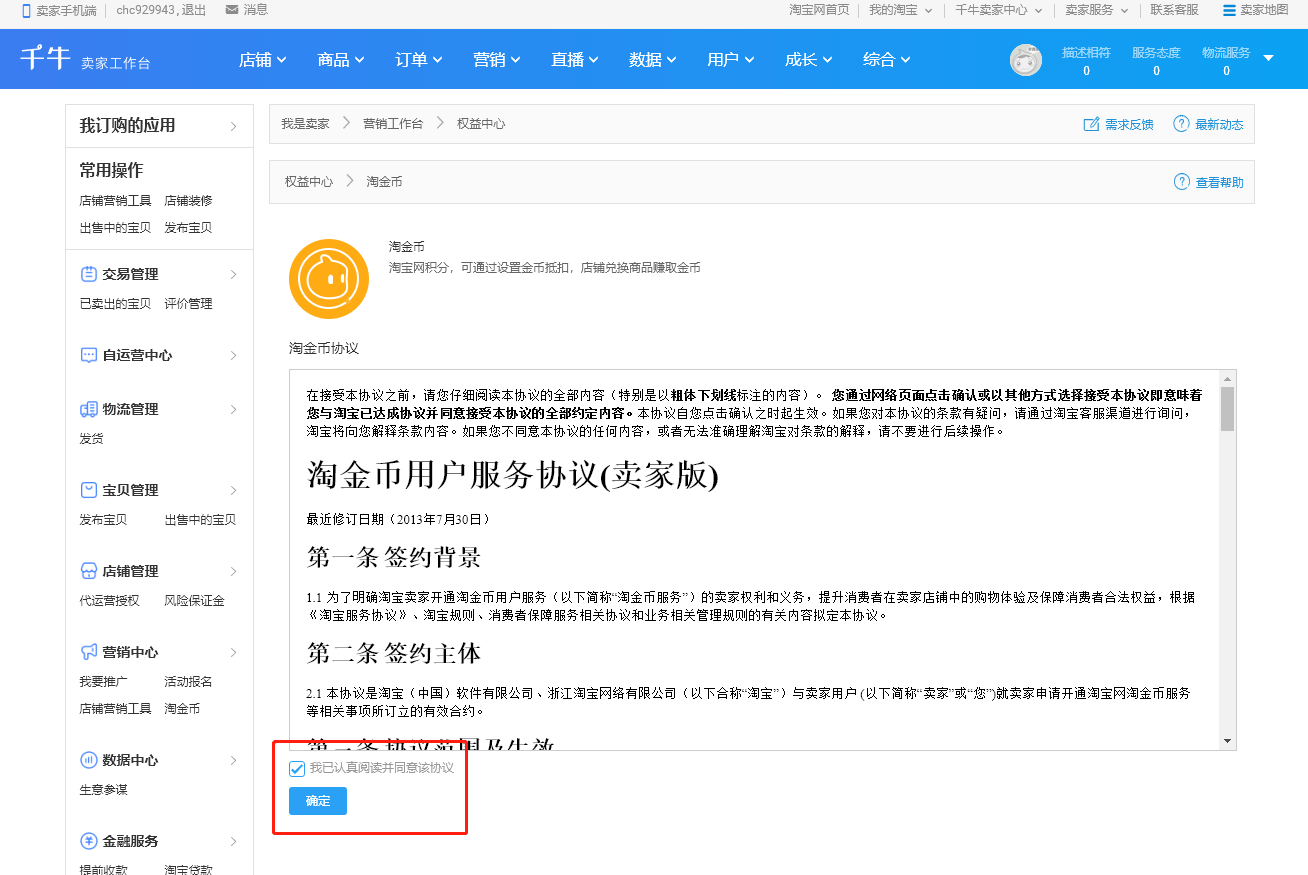
Task: Click the 描述相符 score indicator
Action: click(x=1086, y=61)
